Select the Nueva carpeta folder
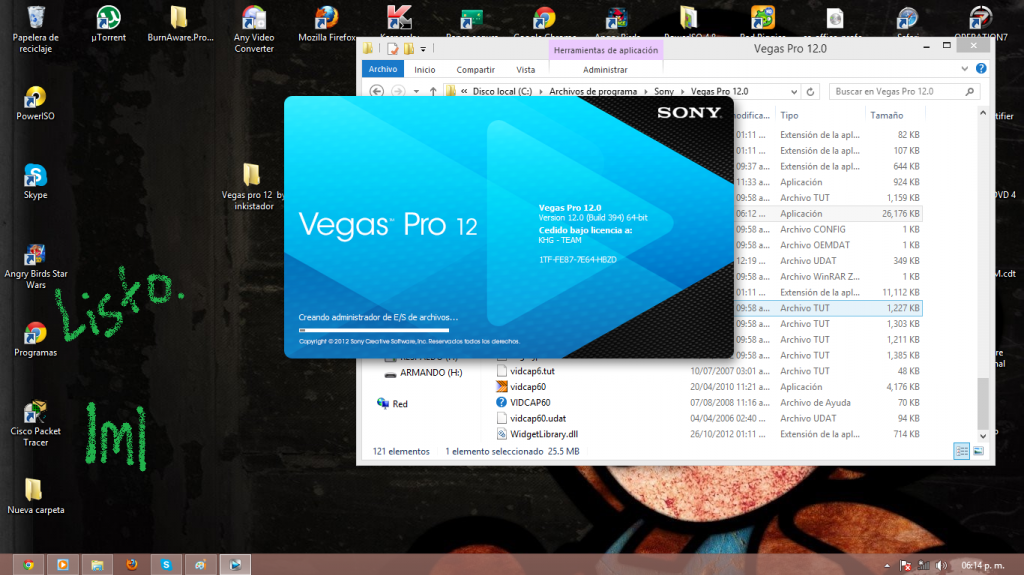The width and height of the screenshot is (1024, 575). pyautogui.click(x=35, y=497)
